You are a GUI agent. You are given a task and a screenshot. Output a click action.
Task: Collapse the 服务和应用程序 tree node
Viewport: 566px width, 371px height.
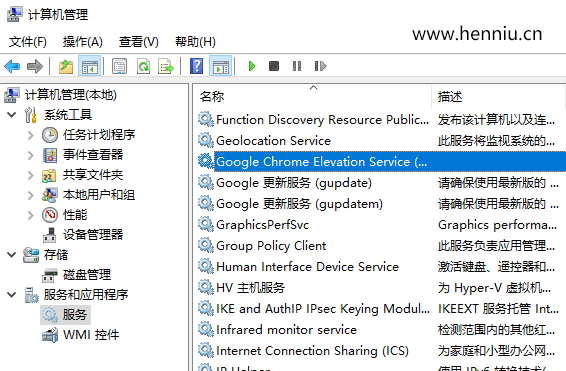12,295
